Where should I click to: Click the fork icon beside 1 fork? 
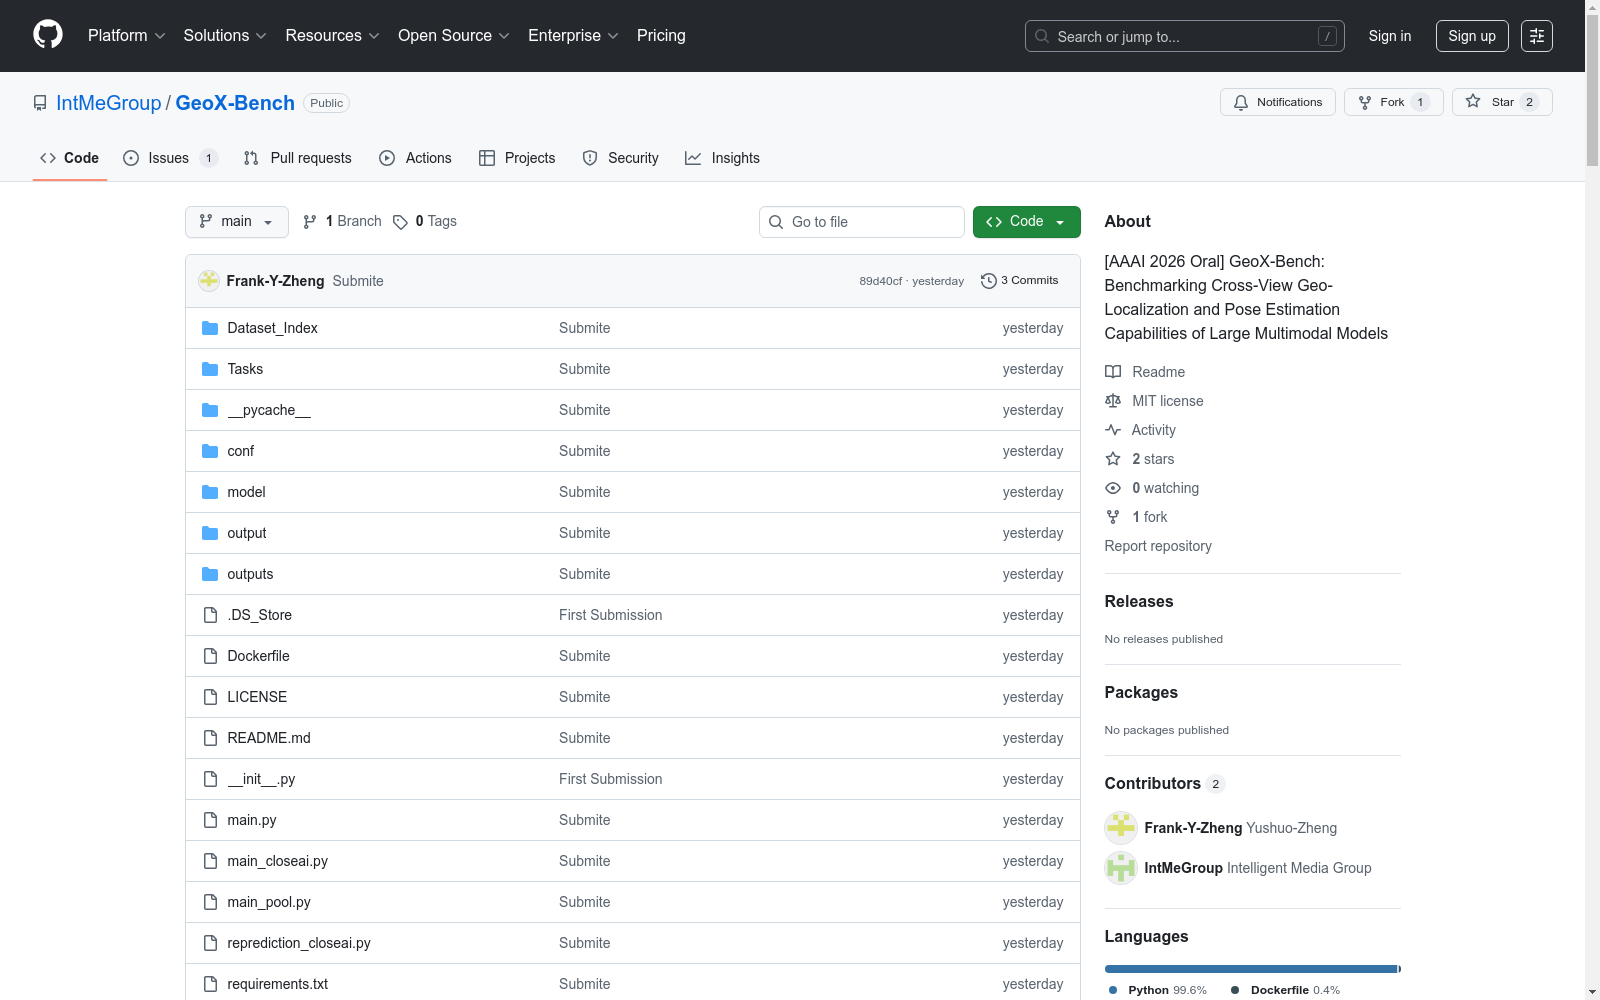tap(1113, 517)
